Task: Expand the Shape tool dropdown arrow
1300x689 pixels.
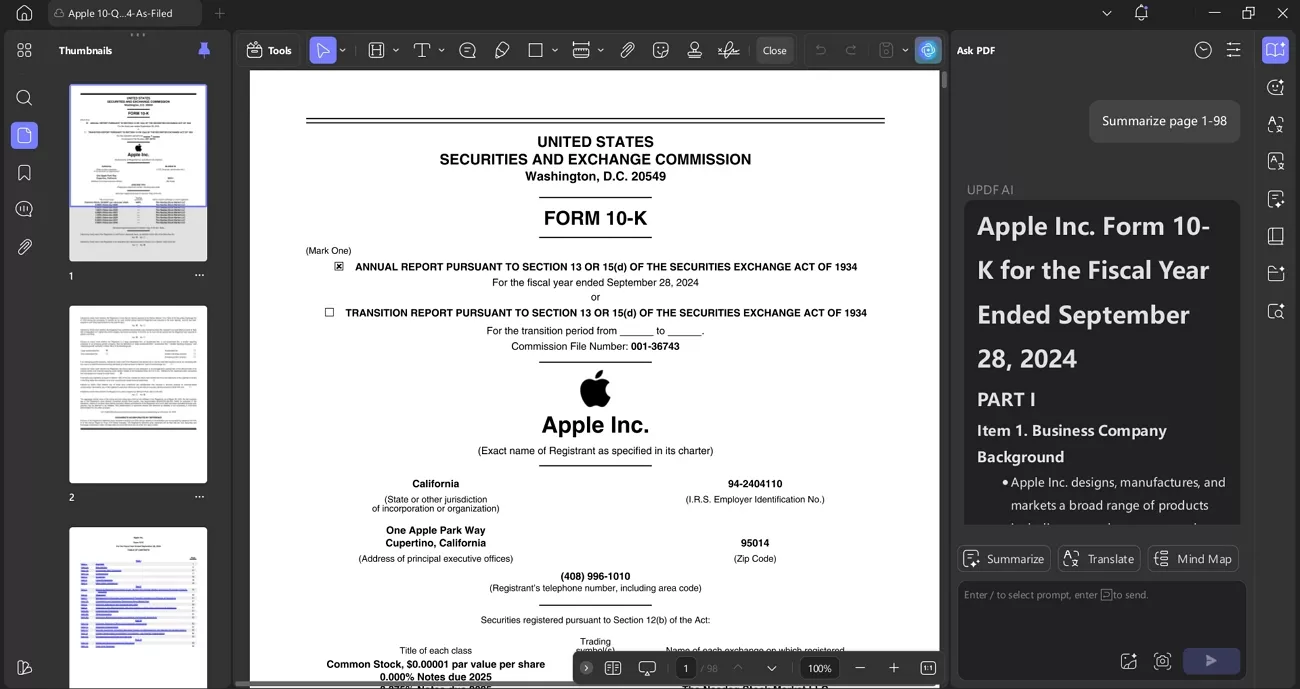Action: [554, 50]
